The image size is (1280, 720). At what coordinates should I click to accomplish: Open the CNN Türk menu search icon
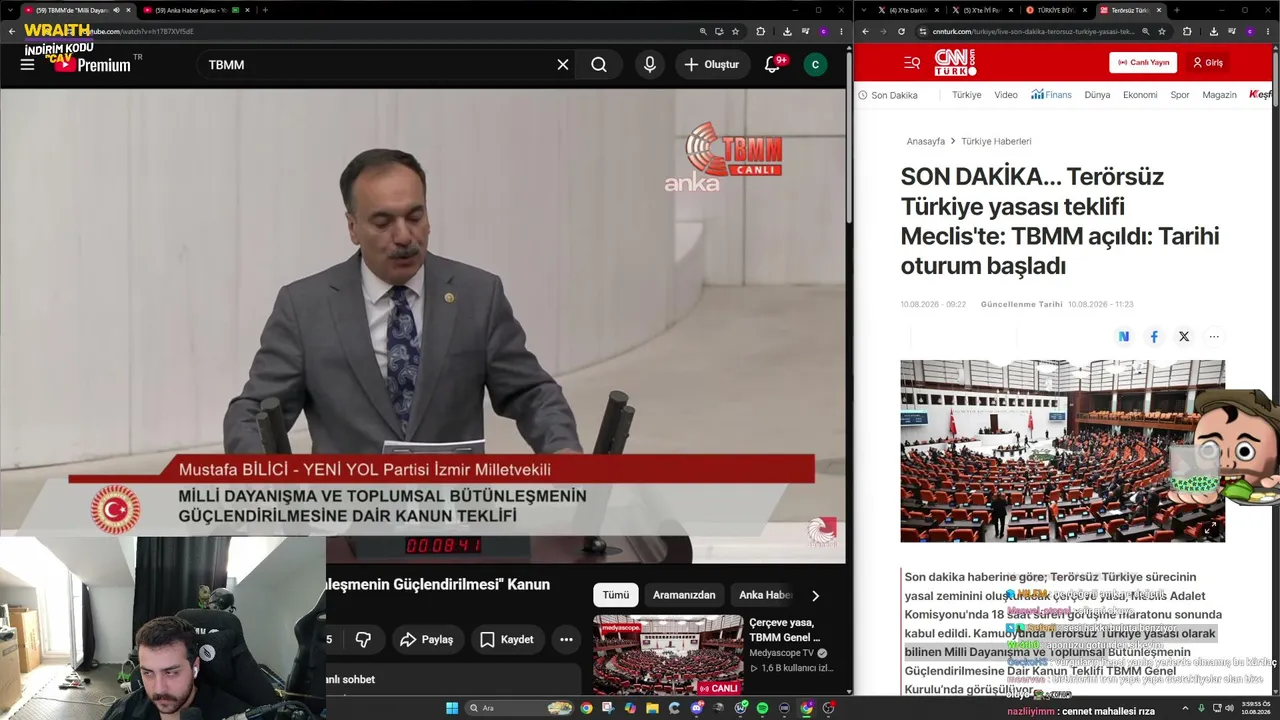coord(912,63)
